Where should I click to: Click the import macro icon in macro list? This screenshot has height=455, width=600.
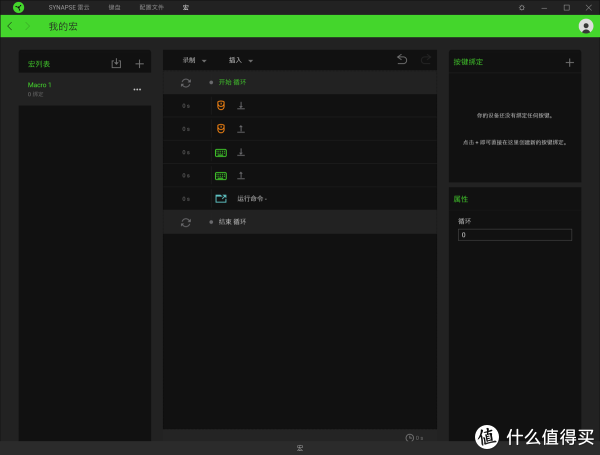pyautogui.click(x=116, y=64)
